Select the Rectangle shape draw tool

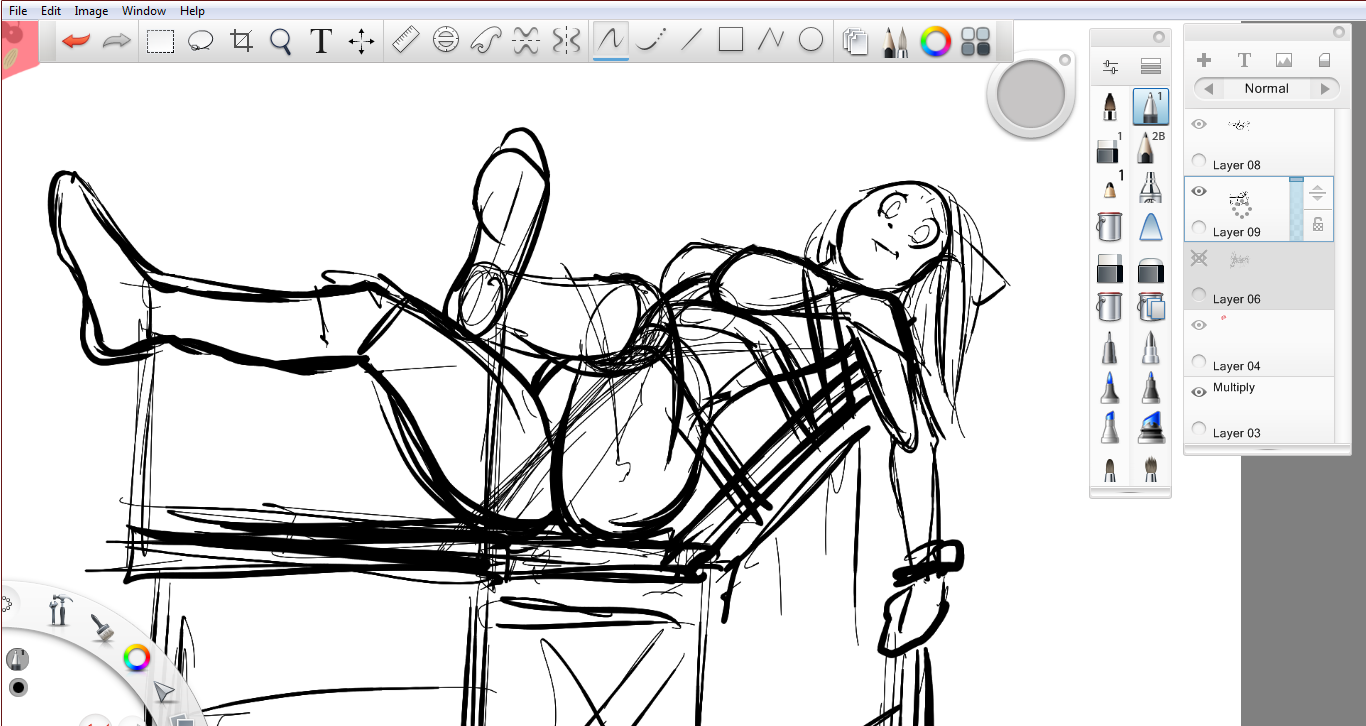(x=731, y=40)
